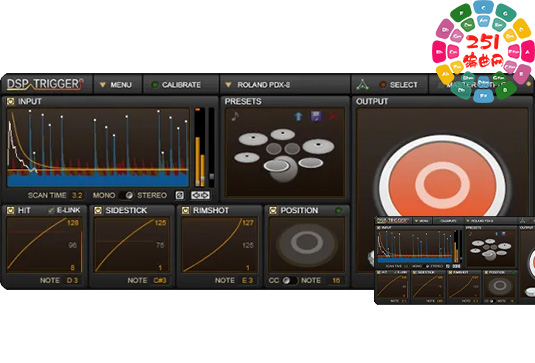
Task: Click the MENU label
Action: click(x=121, y=85)
